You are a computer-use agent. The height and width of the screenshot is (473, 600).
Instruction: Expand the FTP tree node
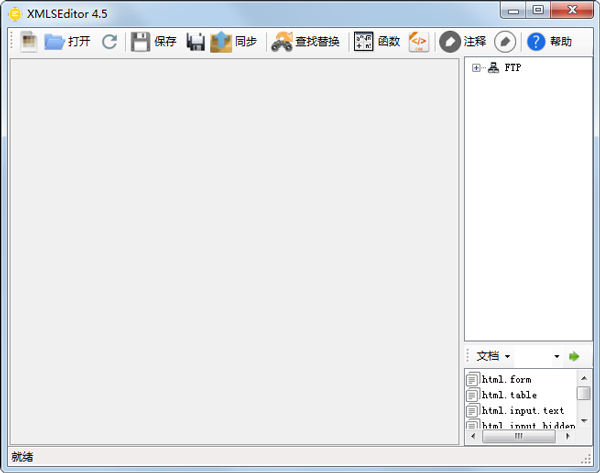(x=476, y=68)
